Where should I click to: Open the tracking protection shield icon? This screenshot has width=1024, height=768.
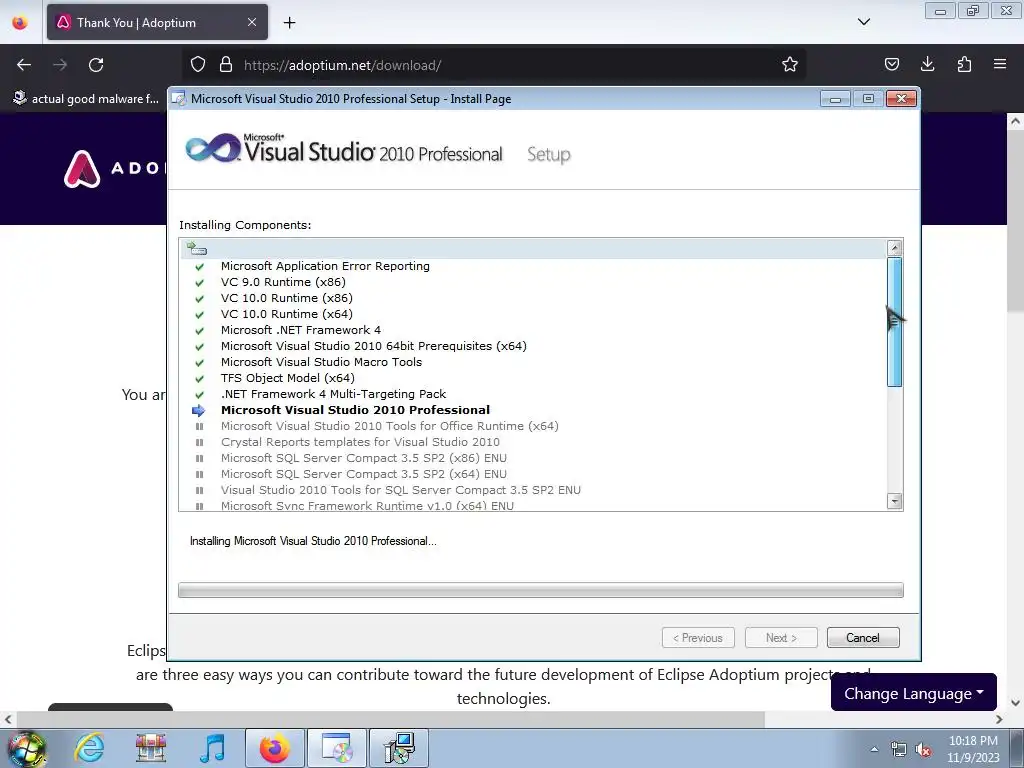198,64
